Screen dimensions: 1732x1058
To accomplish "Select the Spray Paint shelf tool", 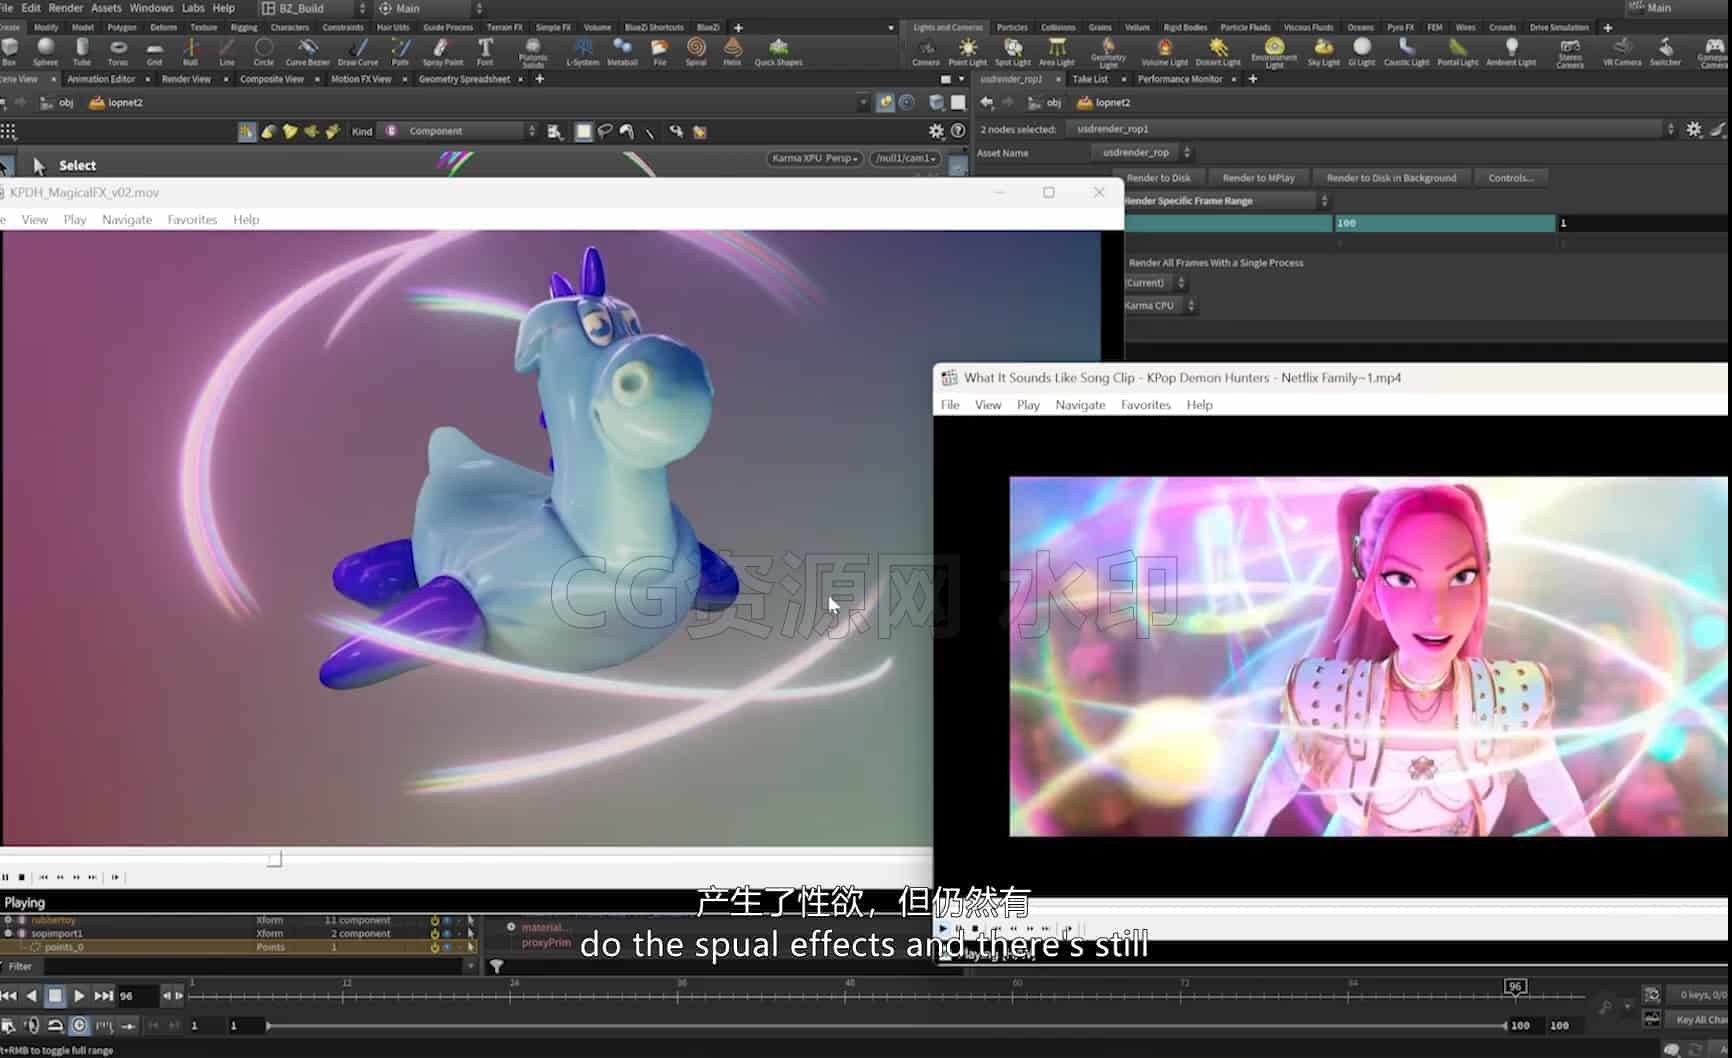I will (x=441, y=51).
